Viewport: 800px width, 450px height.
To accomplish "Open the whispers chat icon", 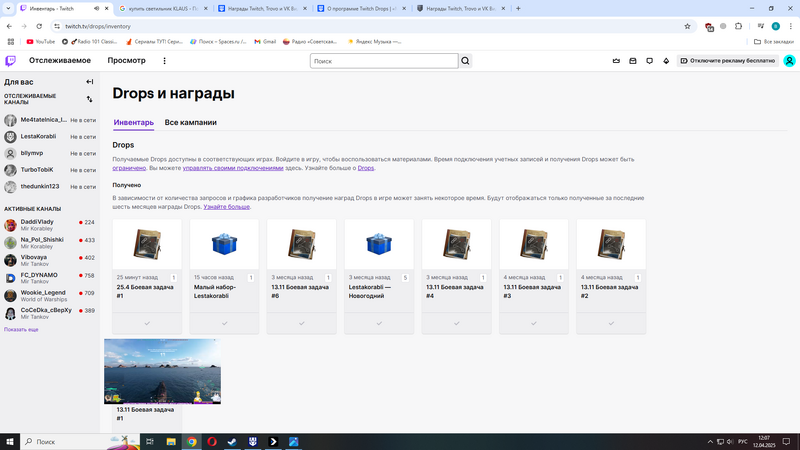I will 649,61.
